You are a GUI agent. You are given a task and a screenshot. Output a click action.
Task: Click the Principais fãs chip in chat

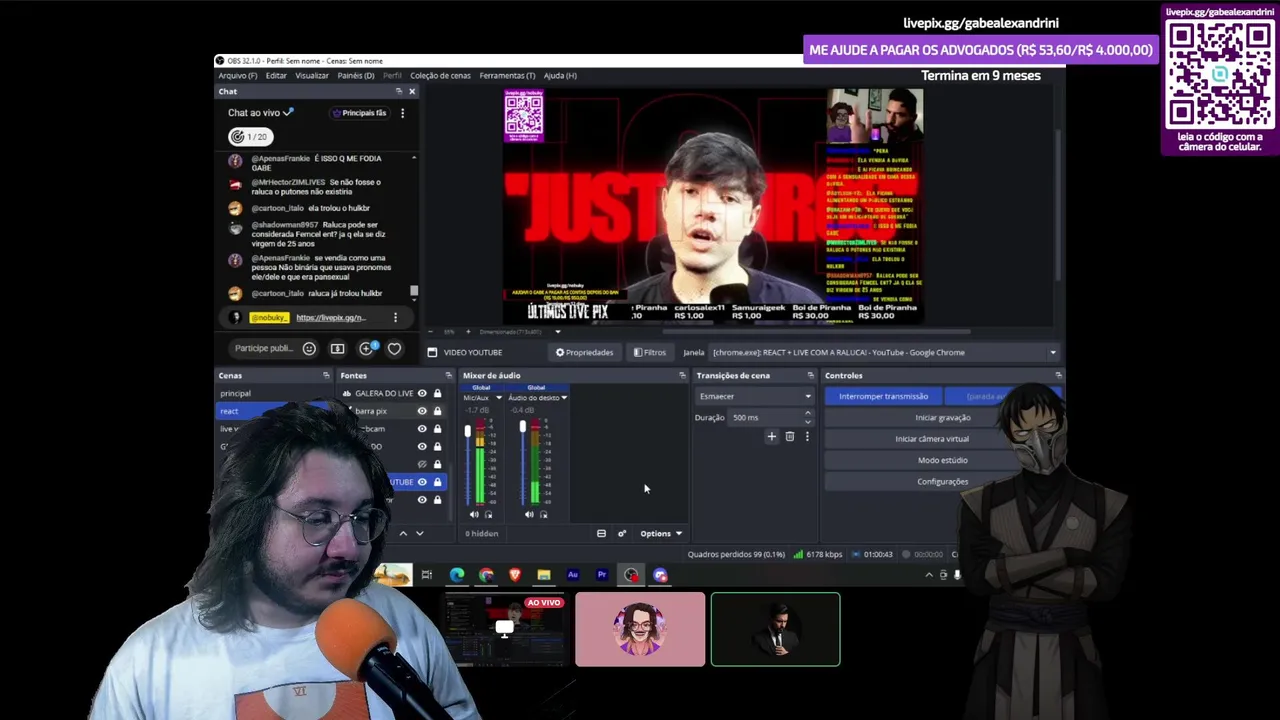coord(360,113)
